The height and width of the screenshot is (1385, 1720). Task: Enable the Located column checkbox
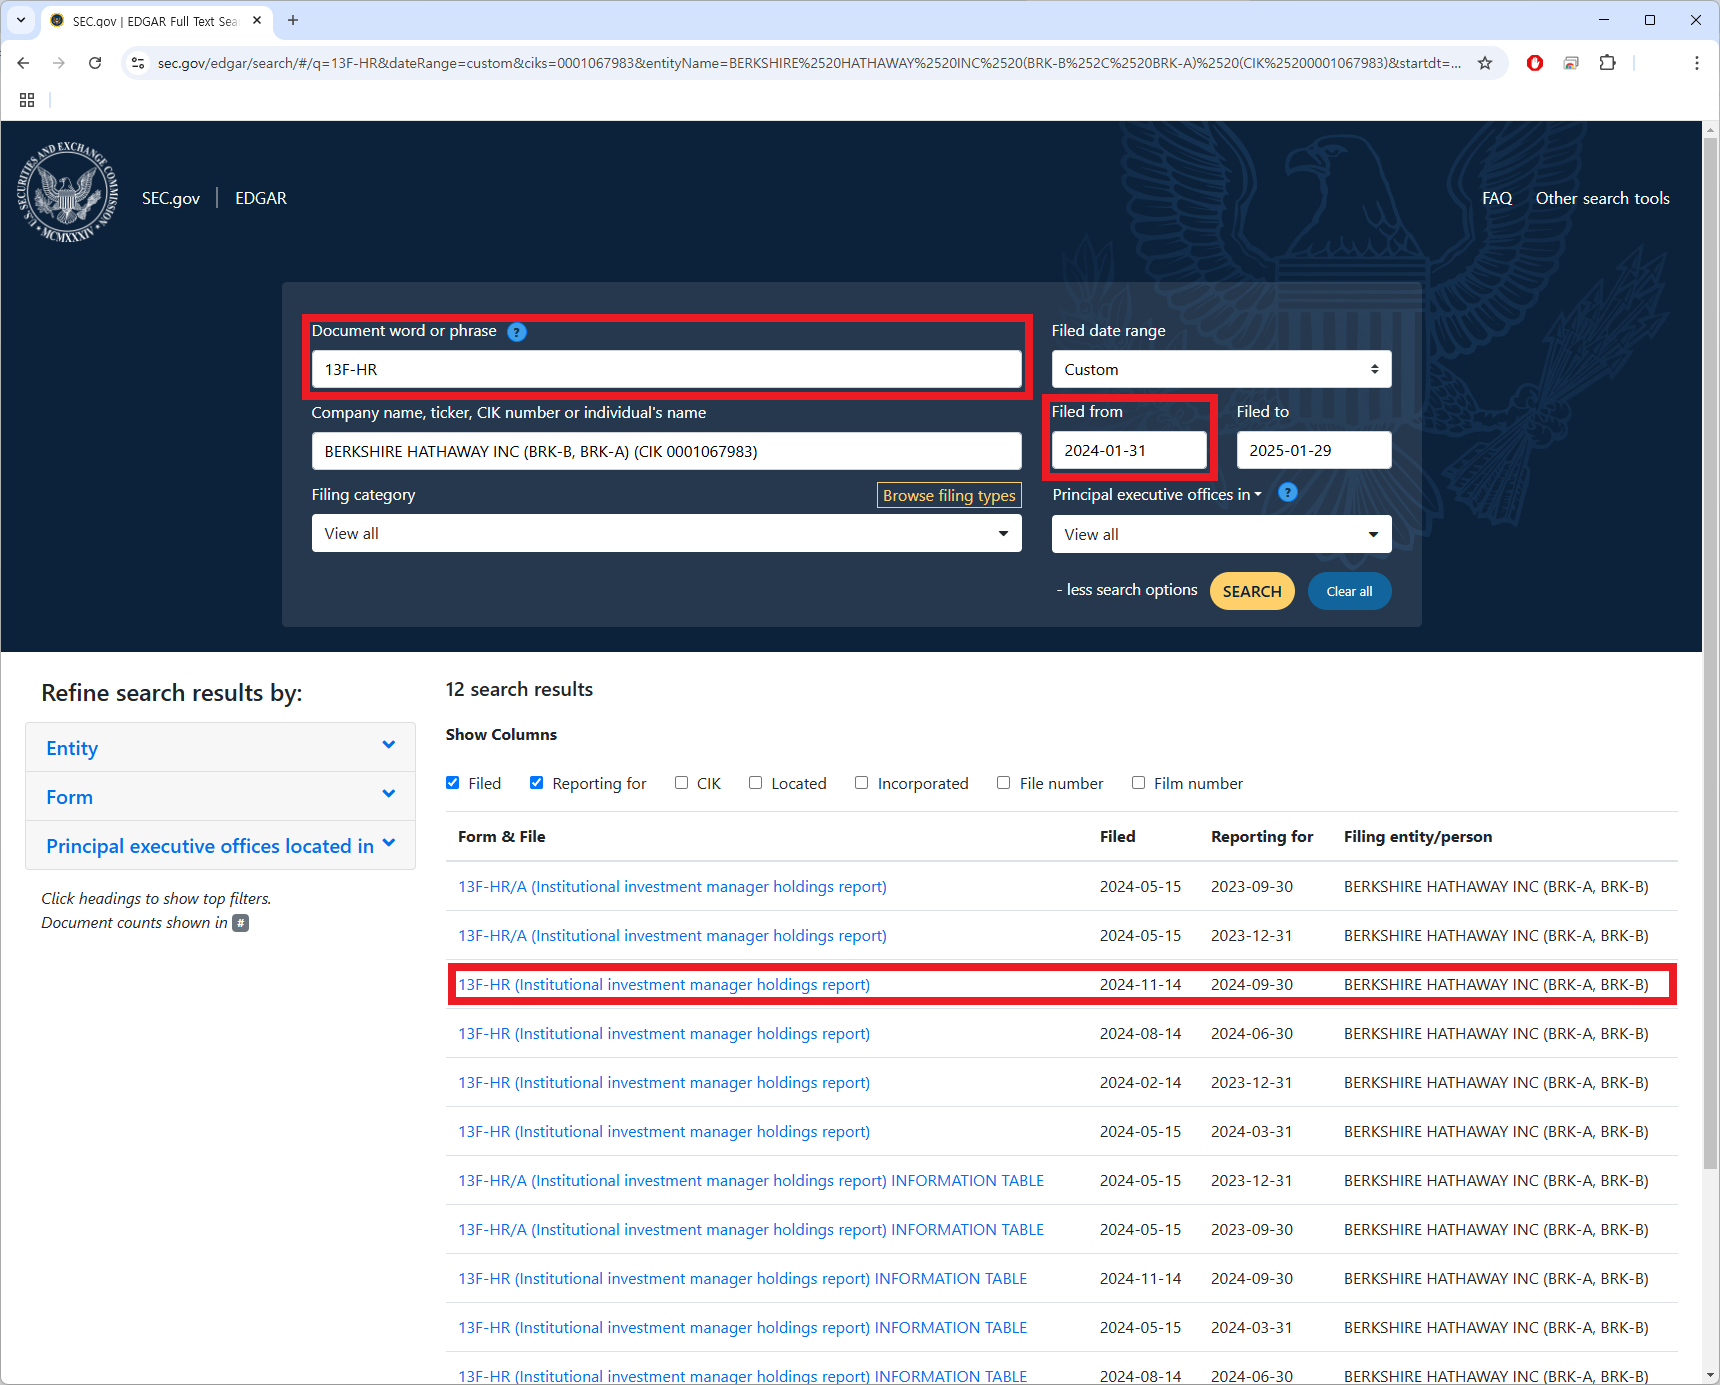coord(756,783)
